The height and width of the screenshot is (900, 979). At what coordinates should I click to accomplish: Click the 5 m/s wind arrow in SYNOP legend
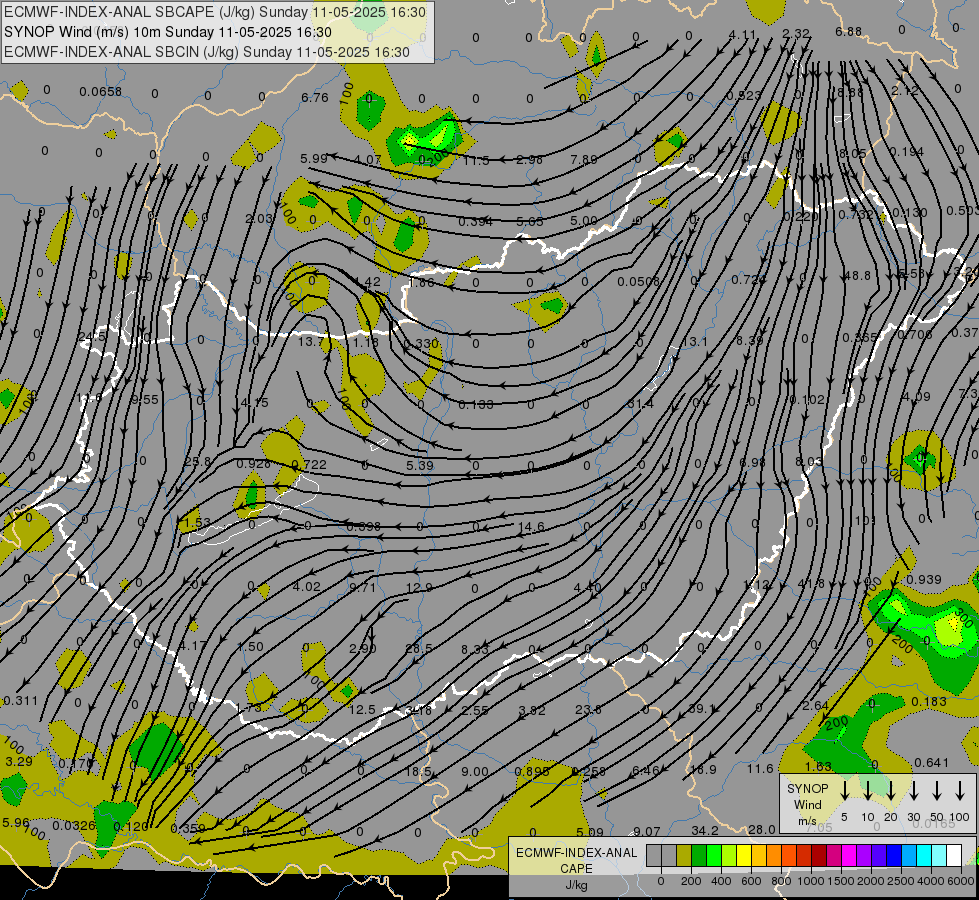844,791
